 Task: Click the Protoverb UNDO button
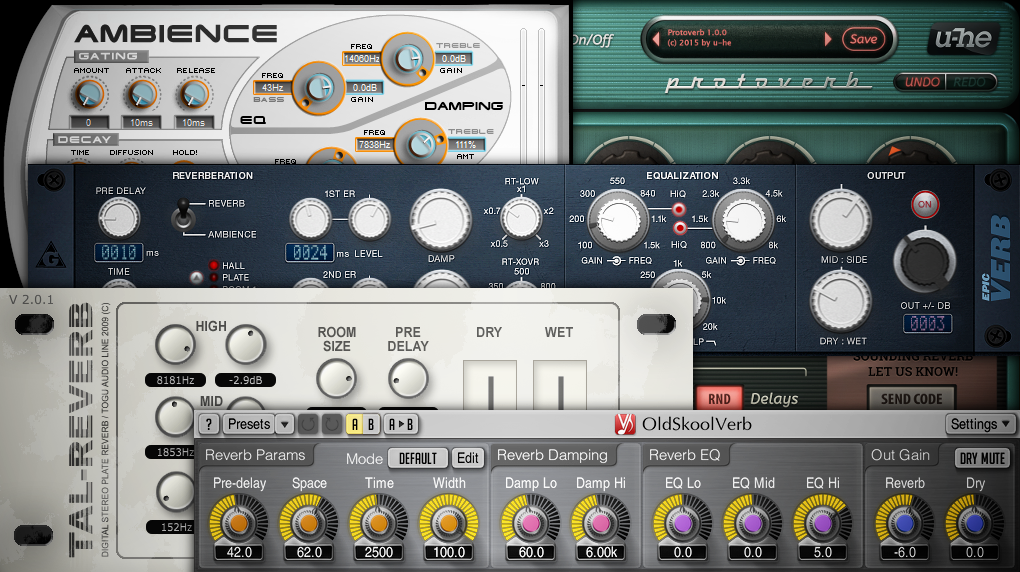[922, 82]
